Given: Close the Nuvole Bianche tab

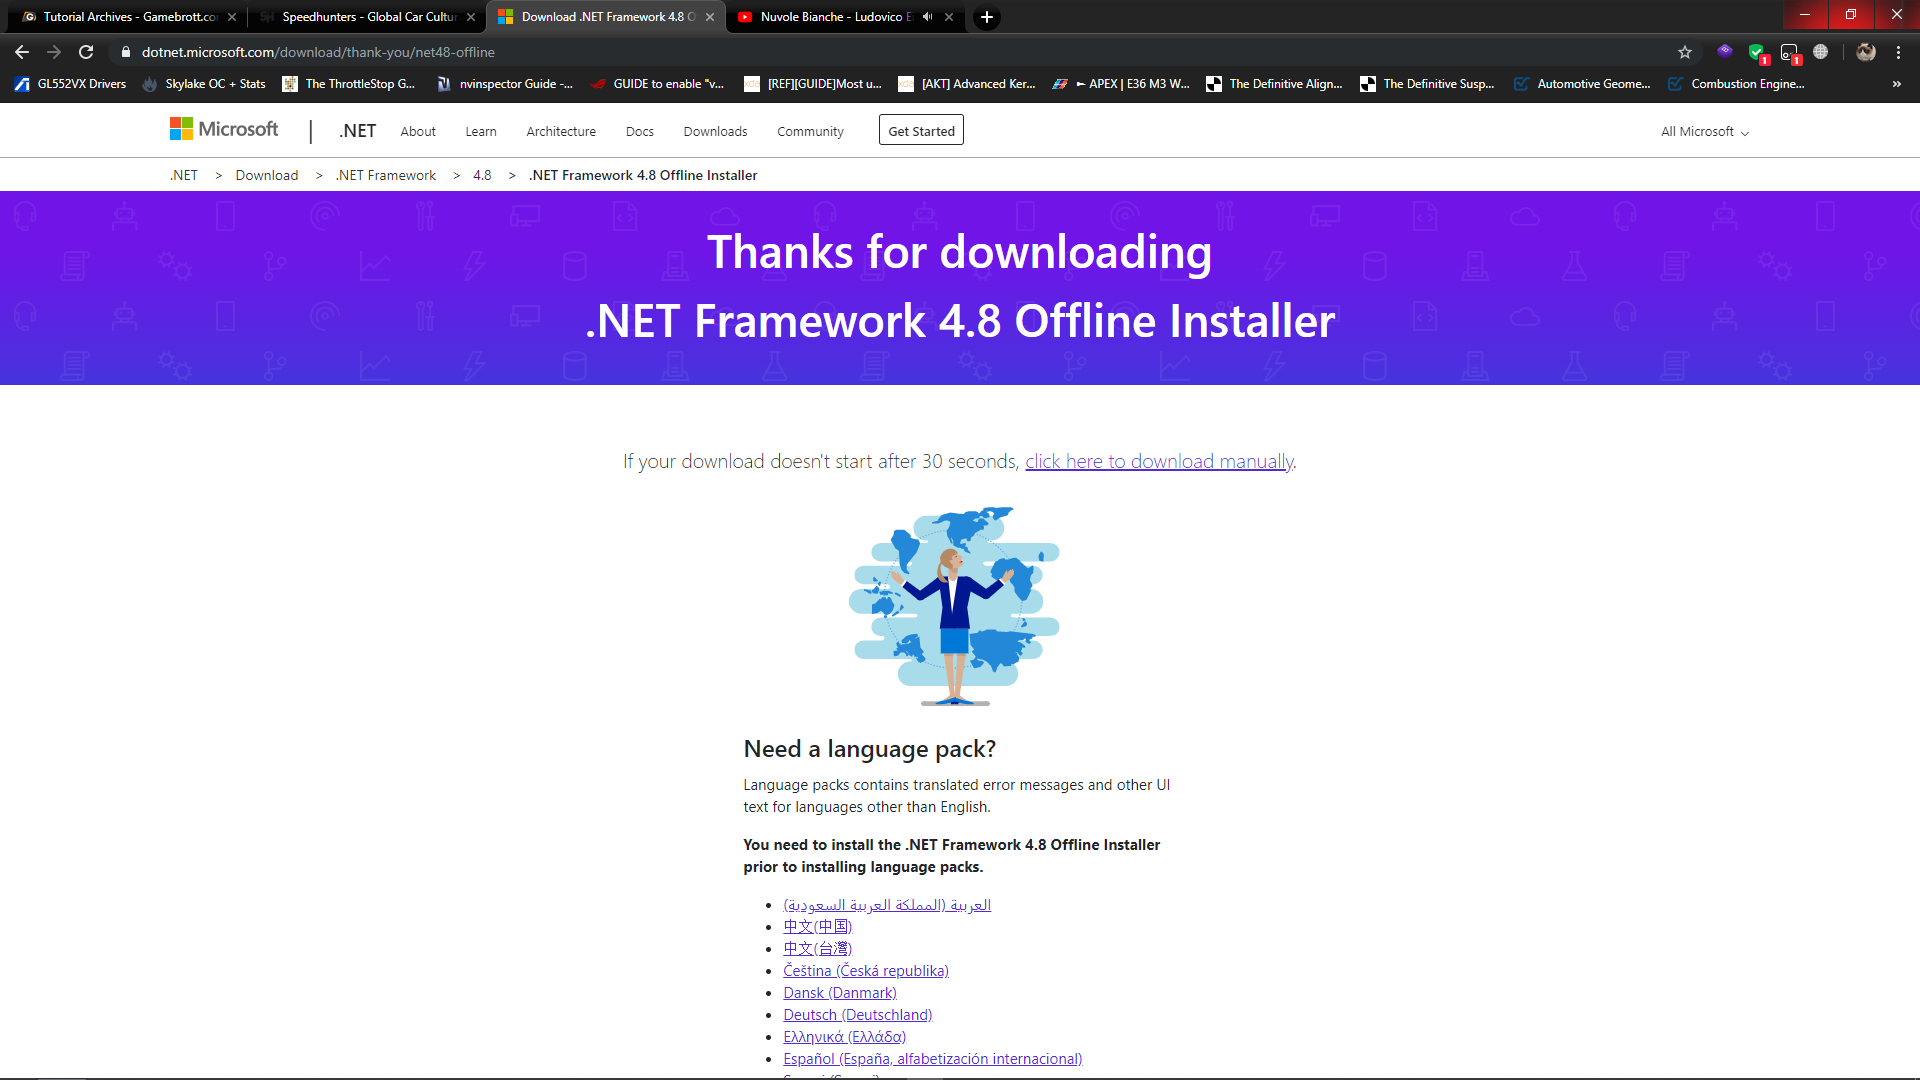Looking at the screenshot, I should [x=949, y=17].
